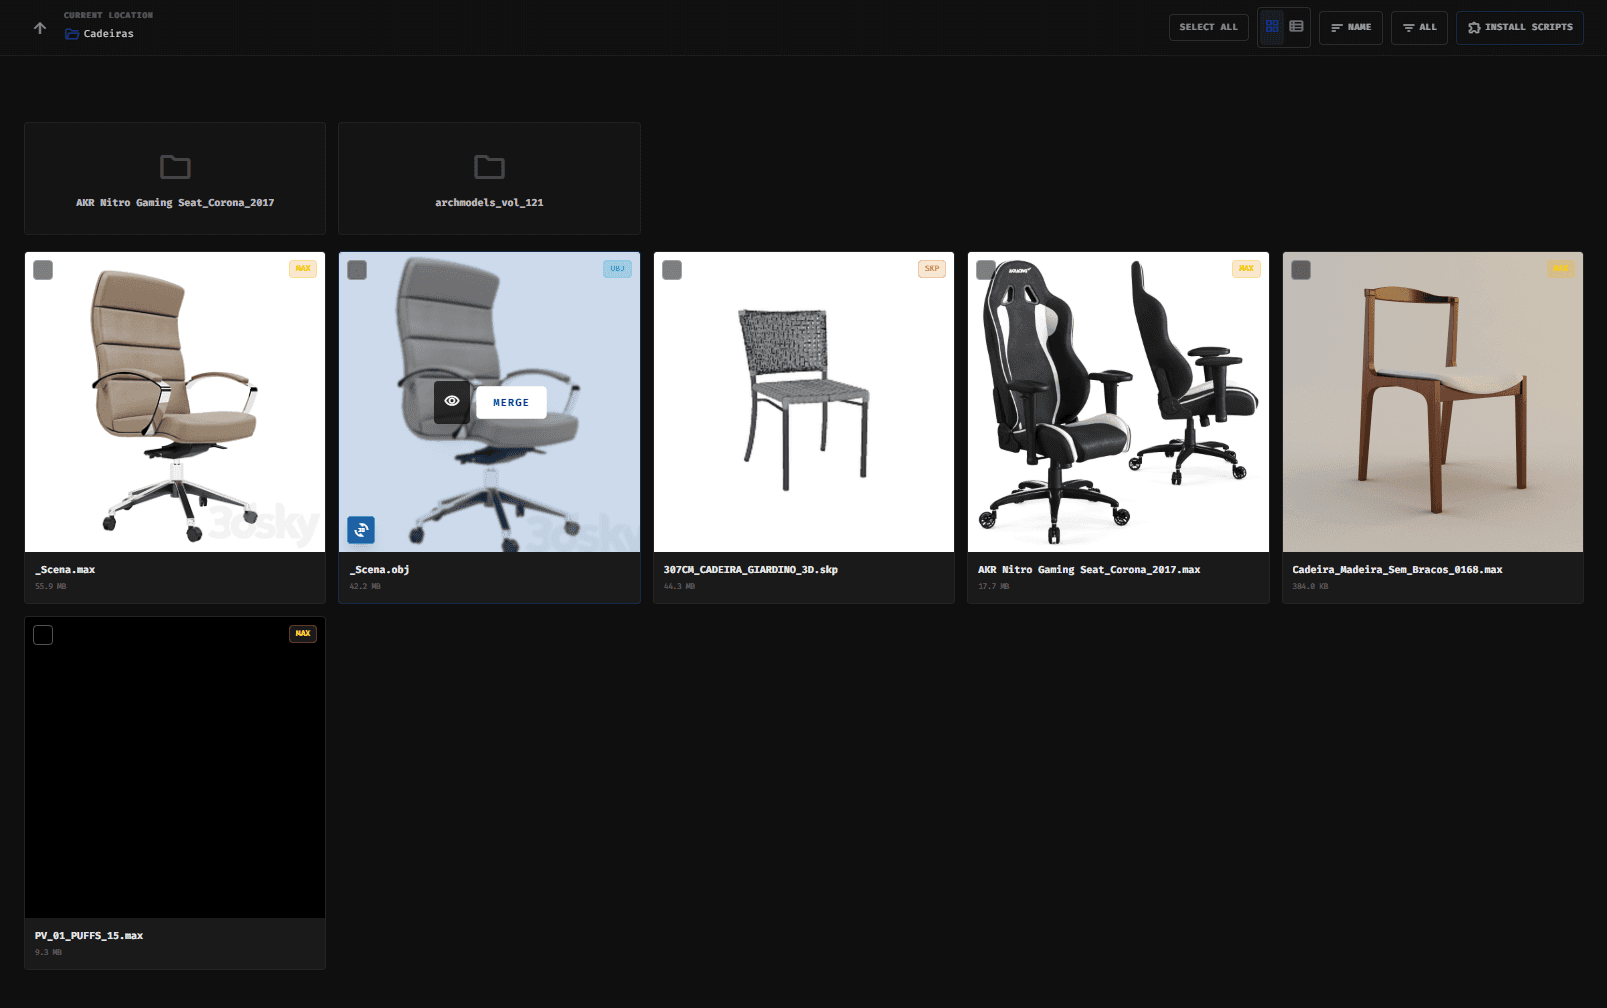Tick the _Scena.max checkbox
The height and width of the screenshot is (1008, 1607).
click(43, 270)
